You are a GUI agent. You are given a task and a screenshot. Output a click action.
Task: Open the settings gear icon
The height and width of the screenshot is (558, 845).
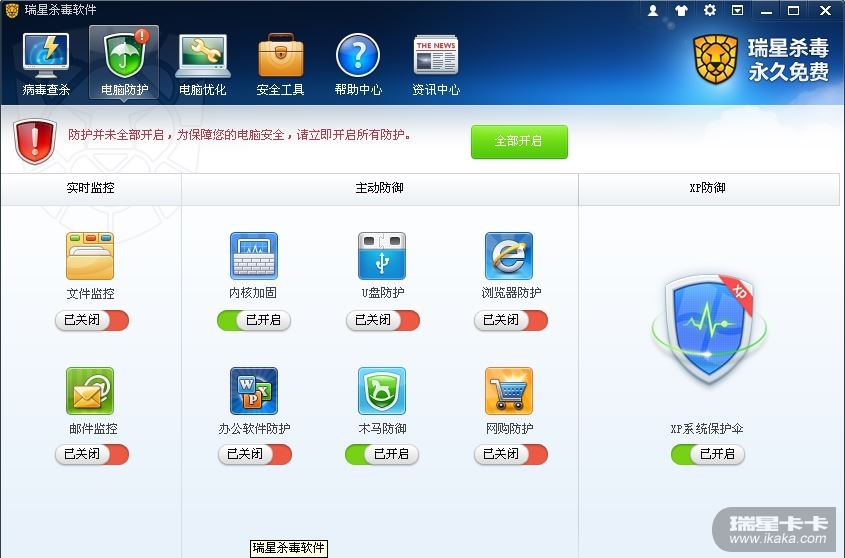710,10
